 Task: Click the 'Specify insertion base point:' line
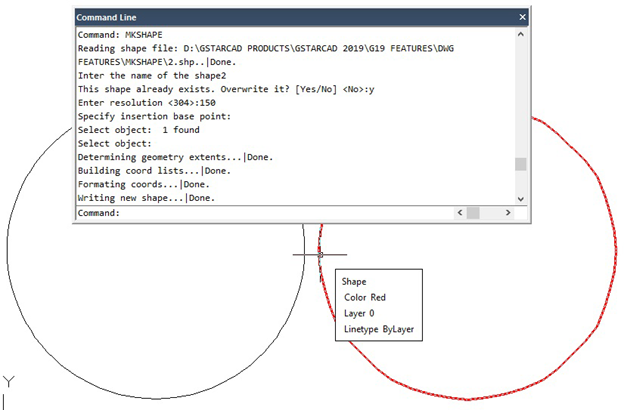(154, 116)
